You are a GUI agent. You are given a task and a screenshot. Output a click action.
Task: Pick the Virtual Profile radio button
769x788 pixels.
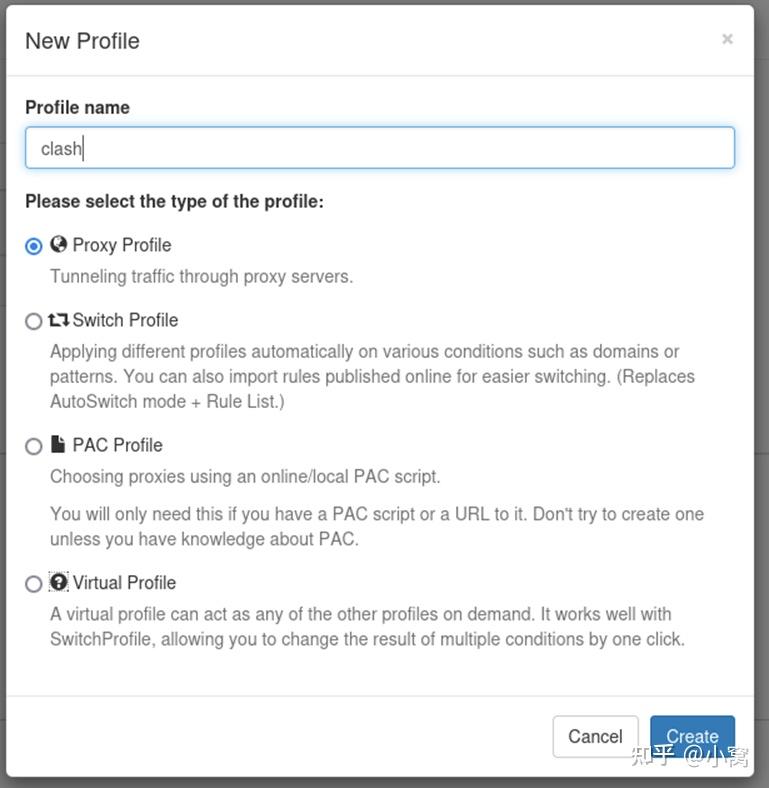(34, 583)
